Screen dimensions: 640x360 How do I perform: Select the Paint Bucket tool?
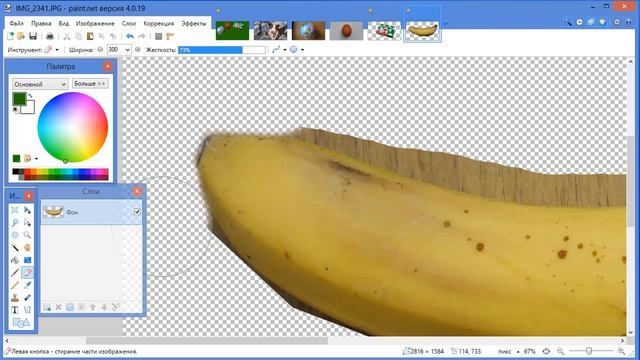[15, 260]
